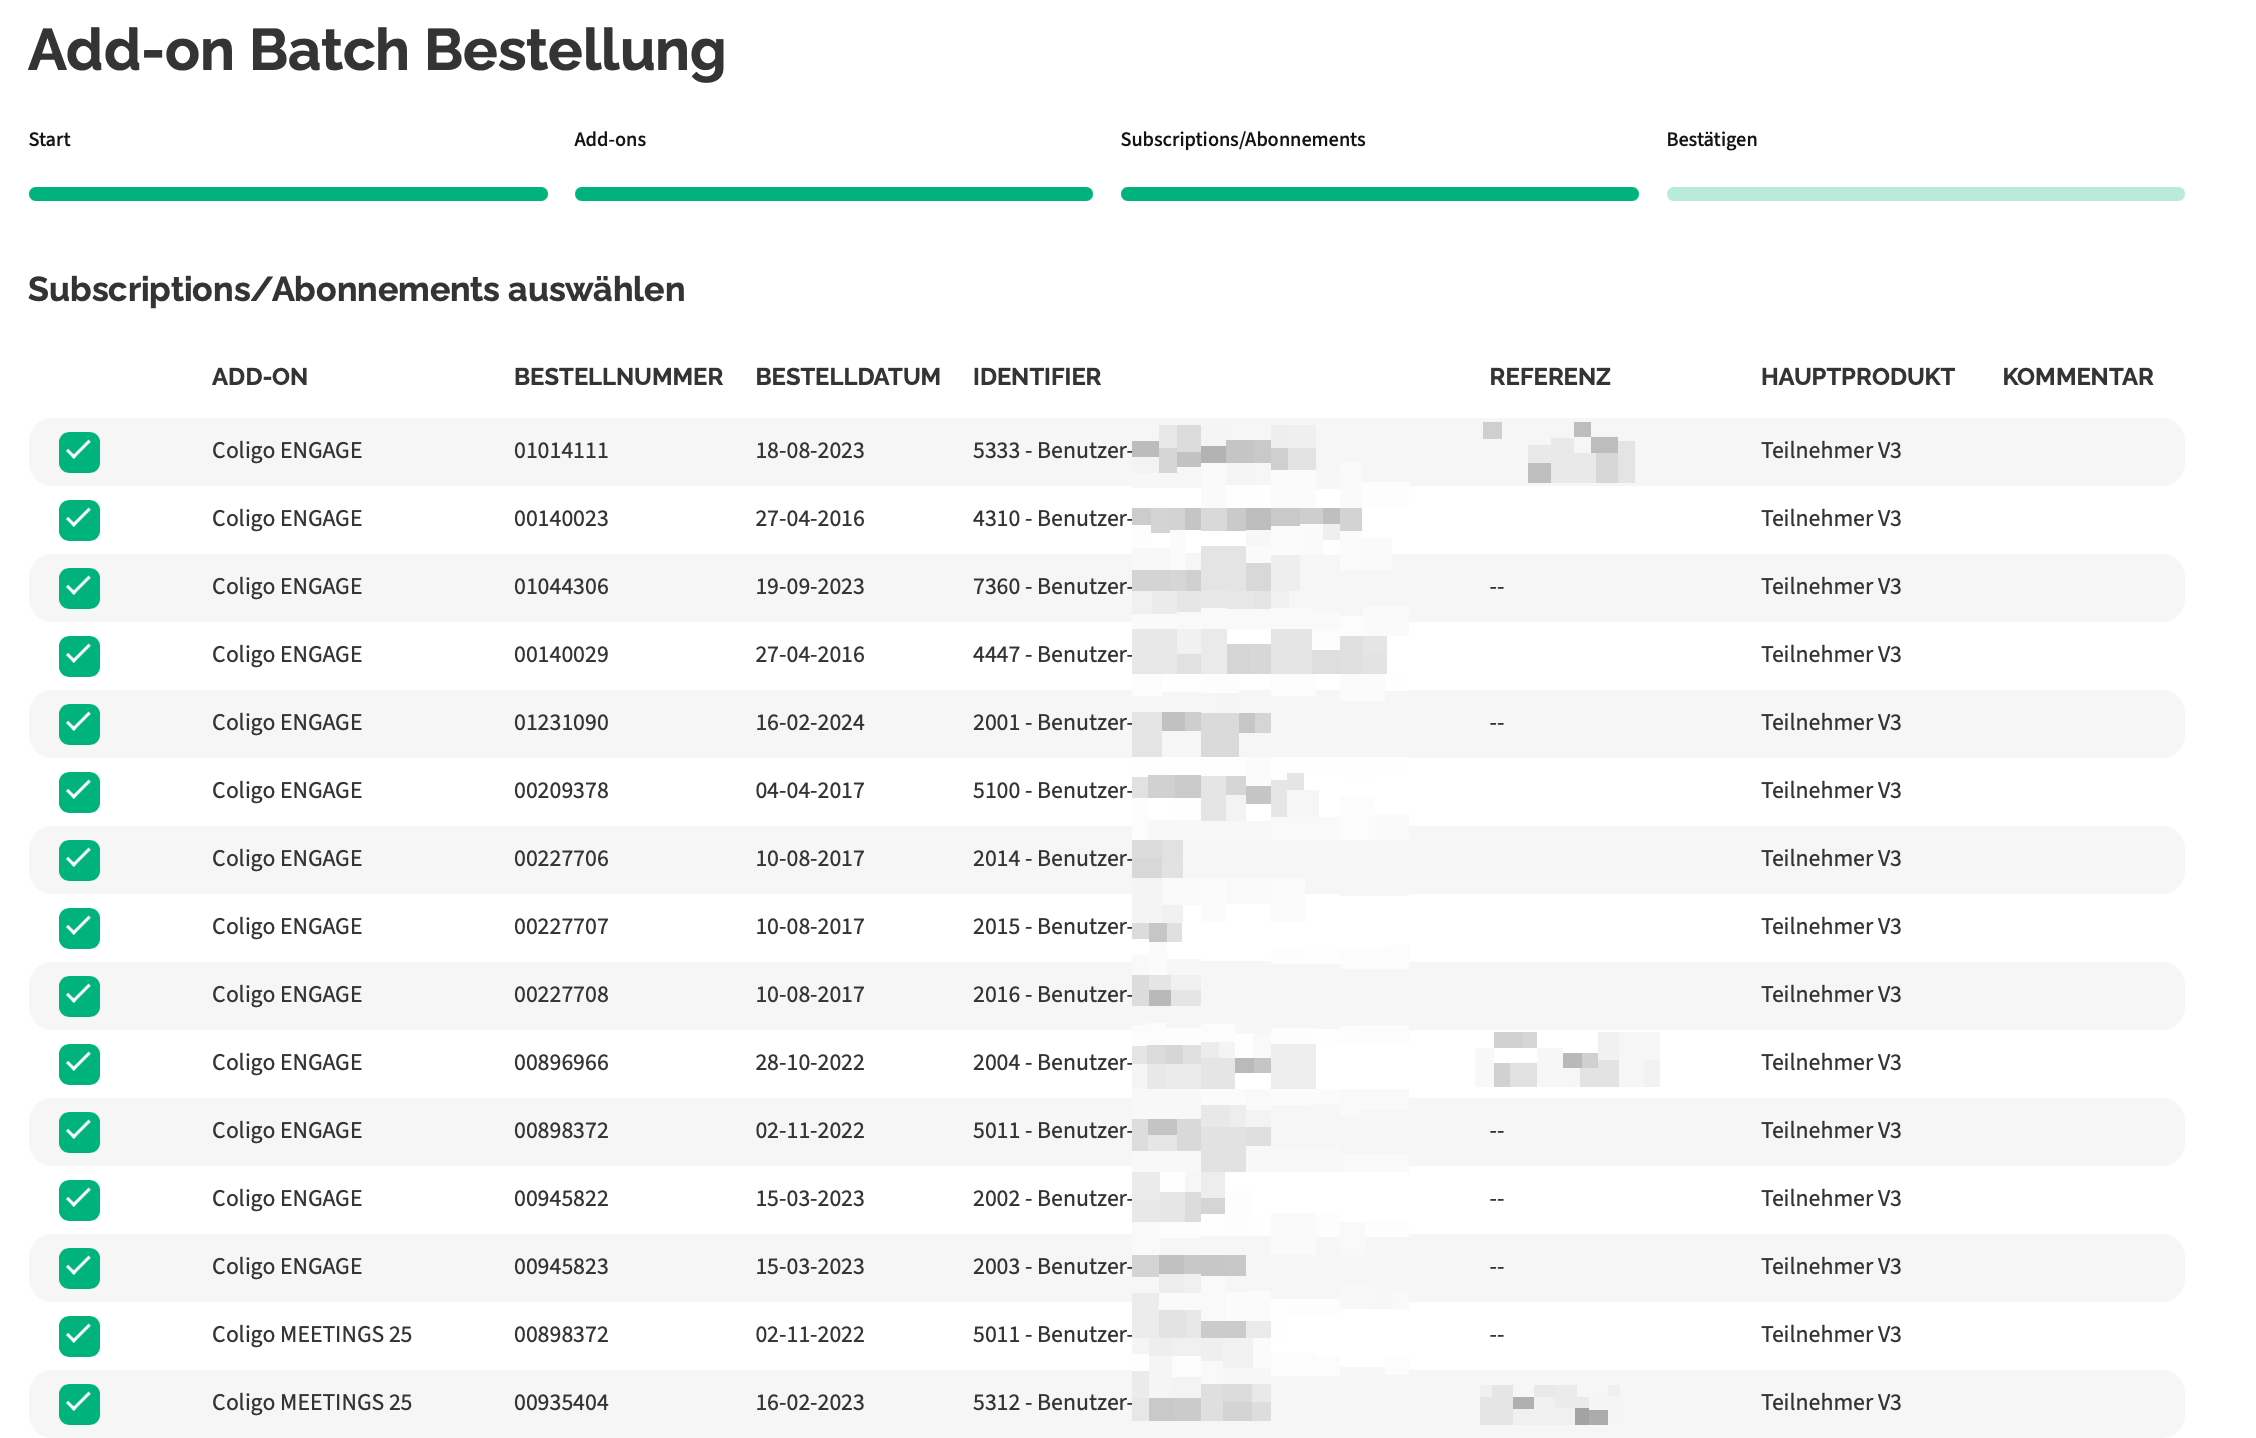Viewport: 2256px width, 1438px height.
Task: Deselect the row with order number 00140023
Action: (x=79, y=520)
